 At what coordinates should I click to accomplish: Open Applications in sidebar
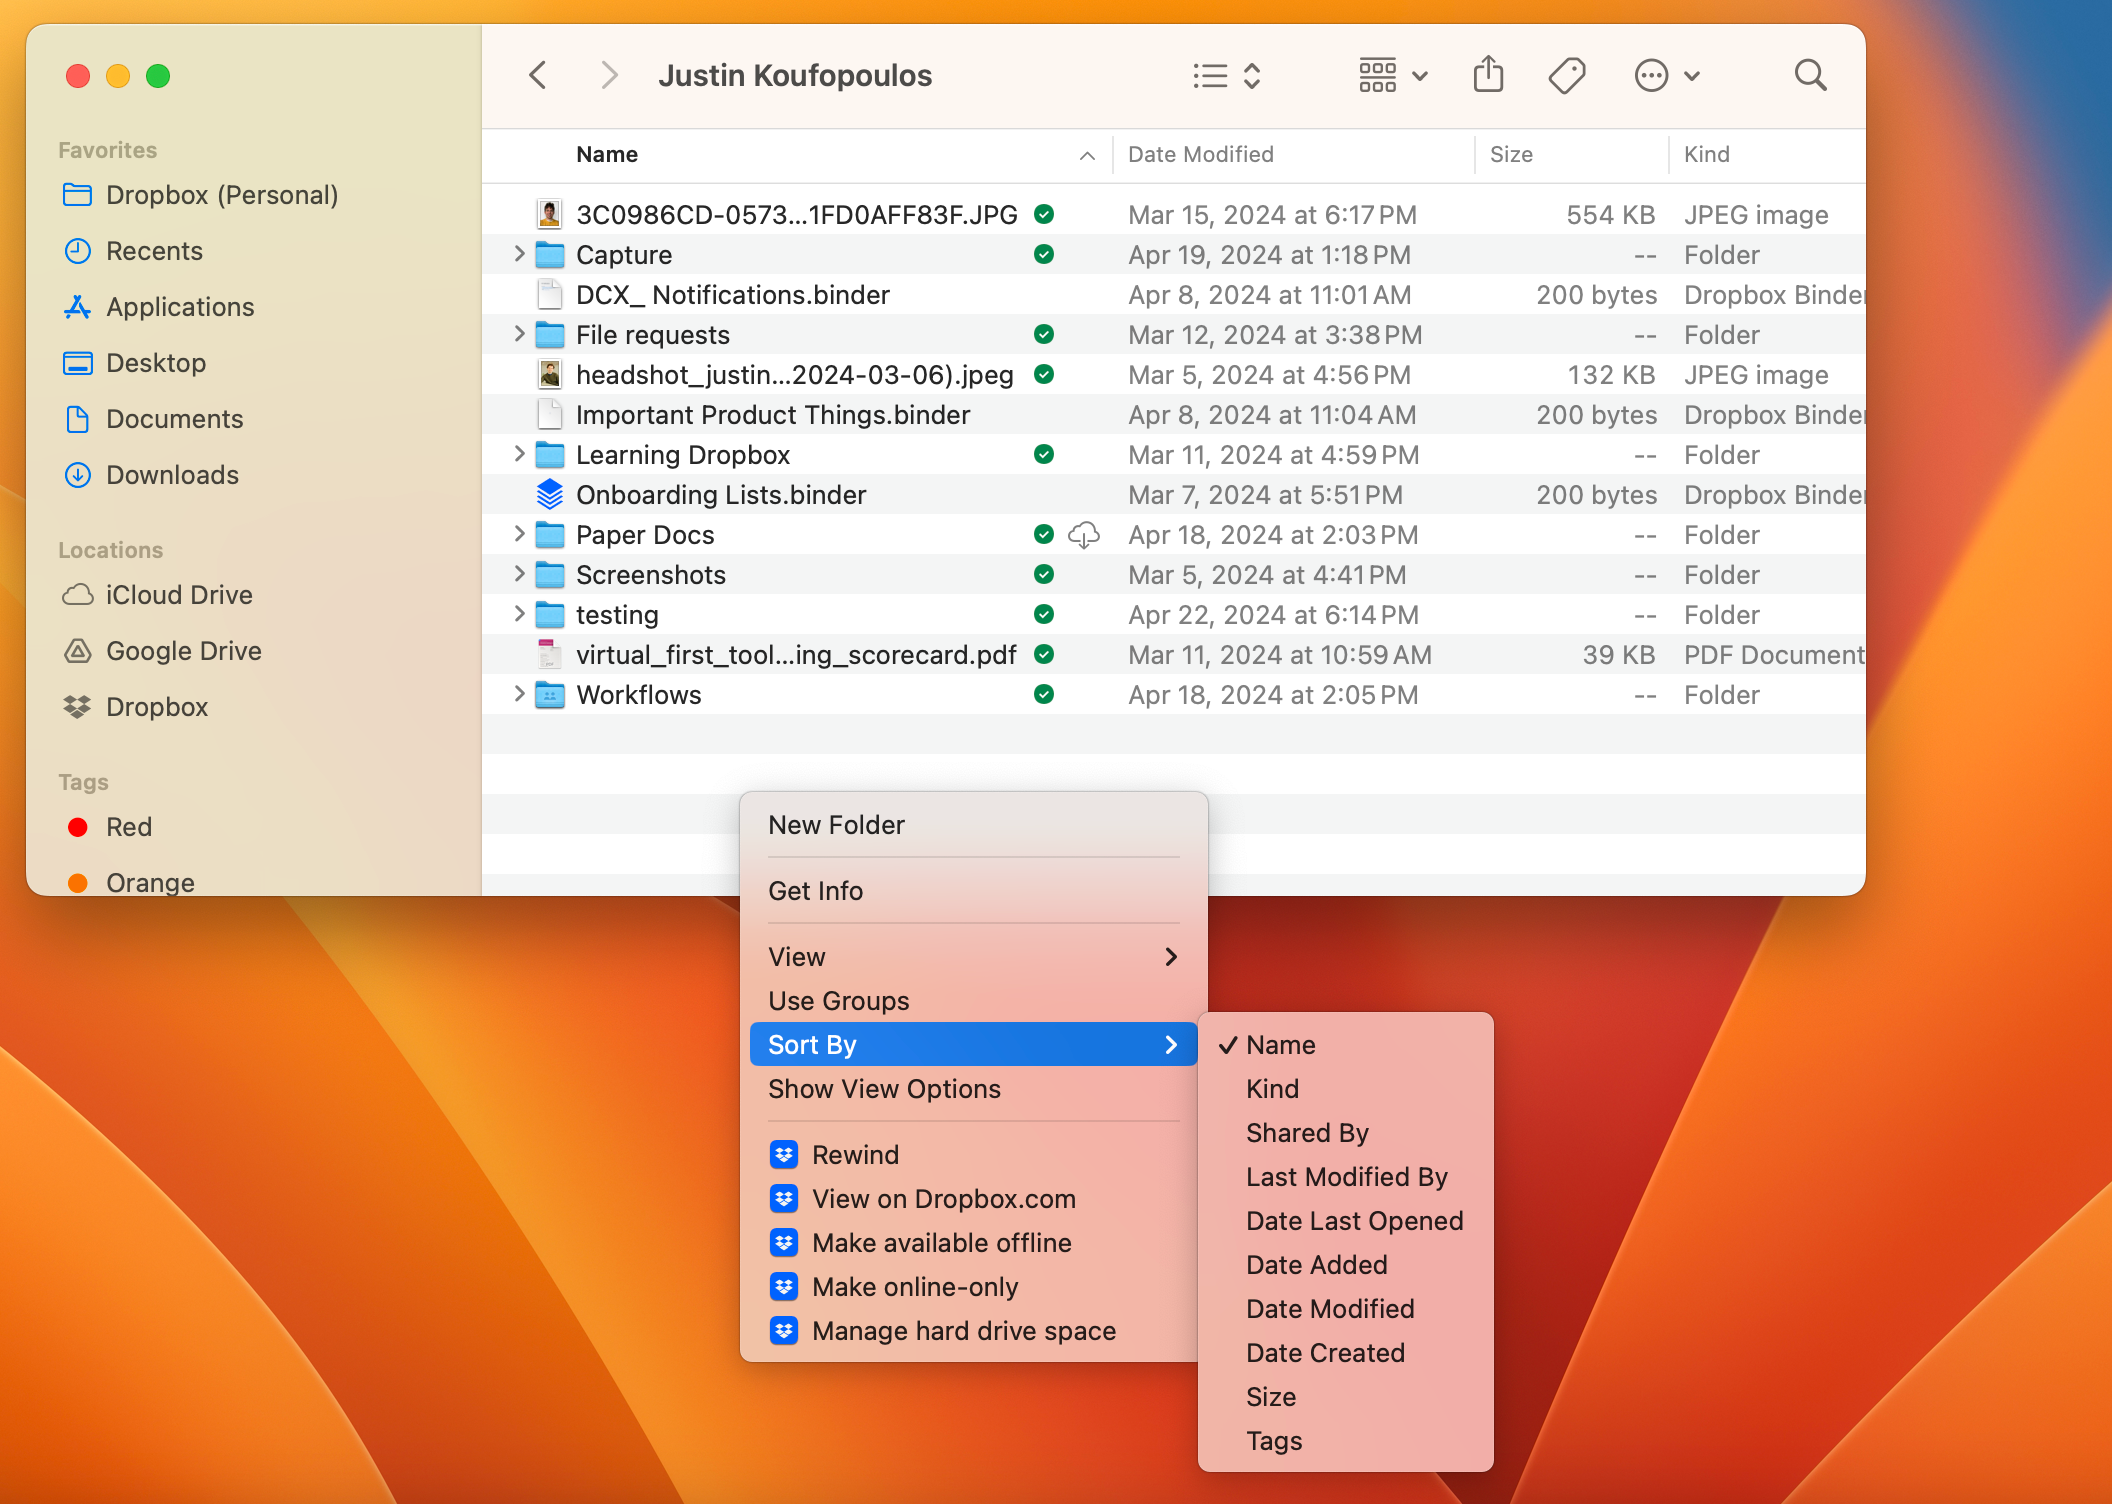pos(159,307)
